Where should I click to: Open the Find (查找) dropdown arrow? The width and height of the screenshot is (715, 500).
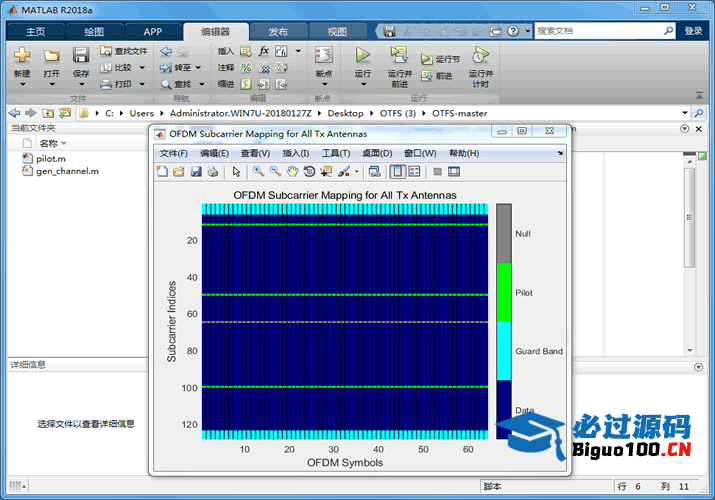pos(202,84)
